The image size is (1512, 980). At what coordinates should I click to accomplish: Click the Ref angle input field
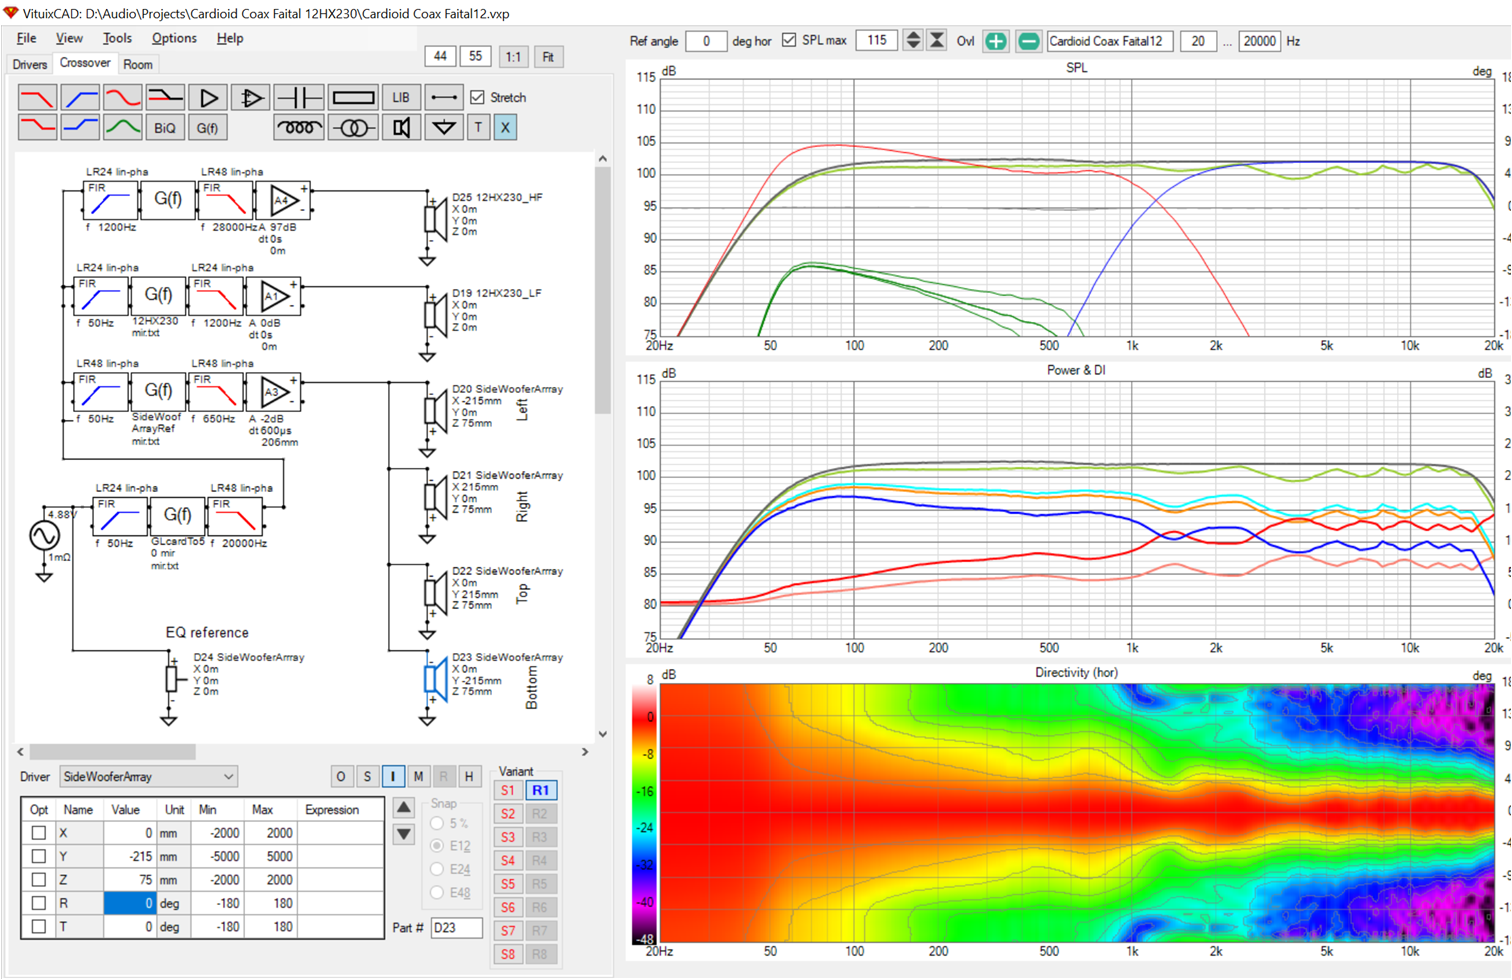(706, 41)
